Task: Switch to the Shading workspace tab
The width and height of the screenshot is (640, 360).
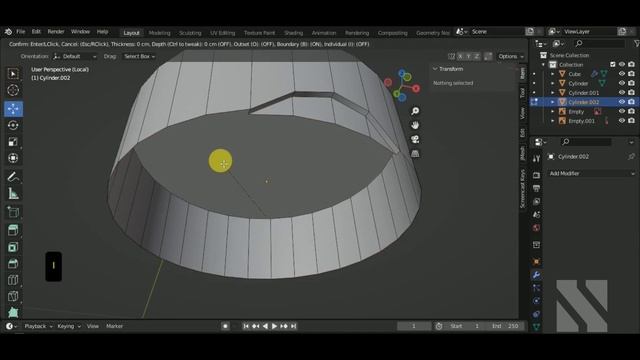Action: click(293, 33)
